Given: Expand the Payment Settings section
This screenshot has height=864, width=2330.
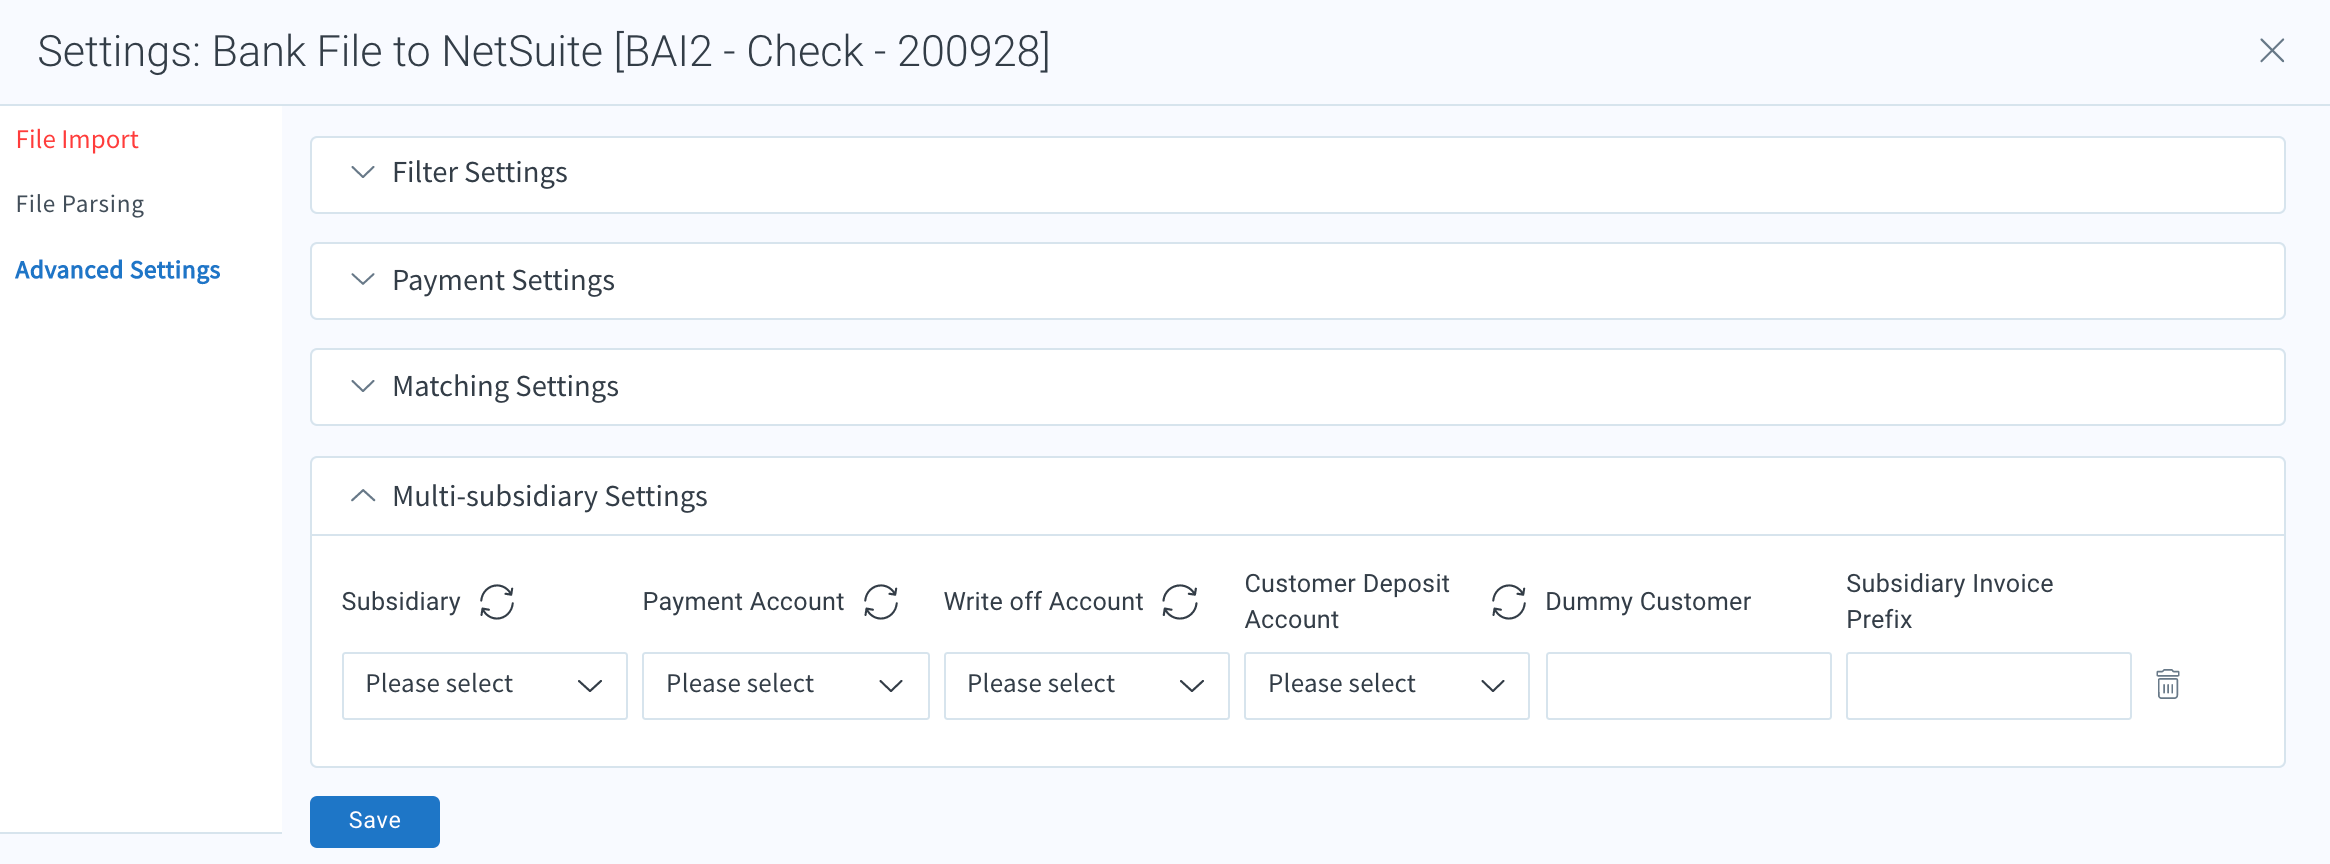Looking at the screenshot, I should coord(1297,280).
